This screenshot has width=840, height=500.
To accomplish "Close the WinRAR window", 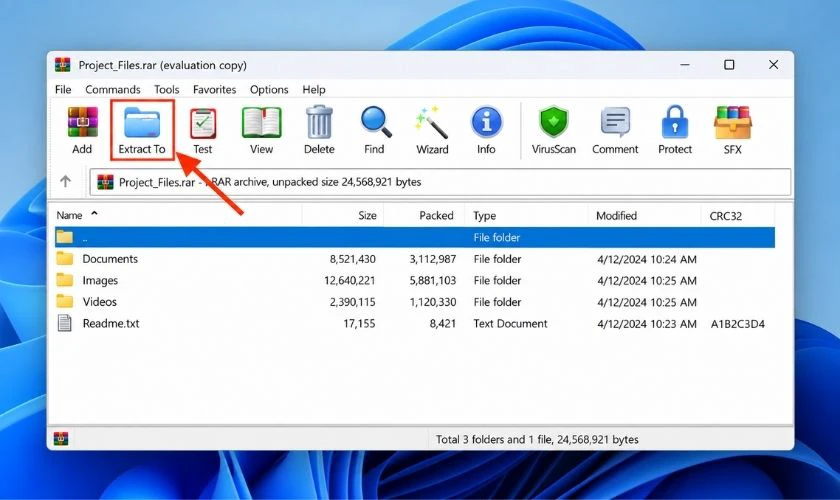I will tap(774, 65).
